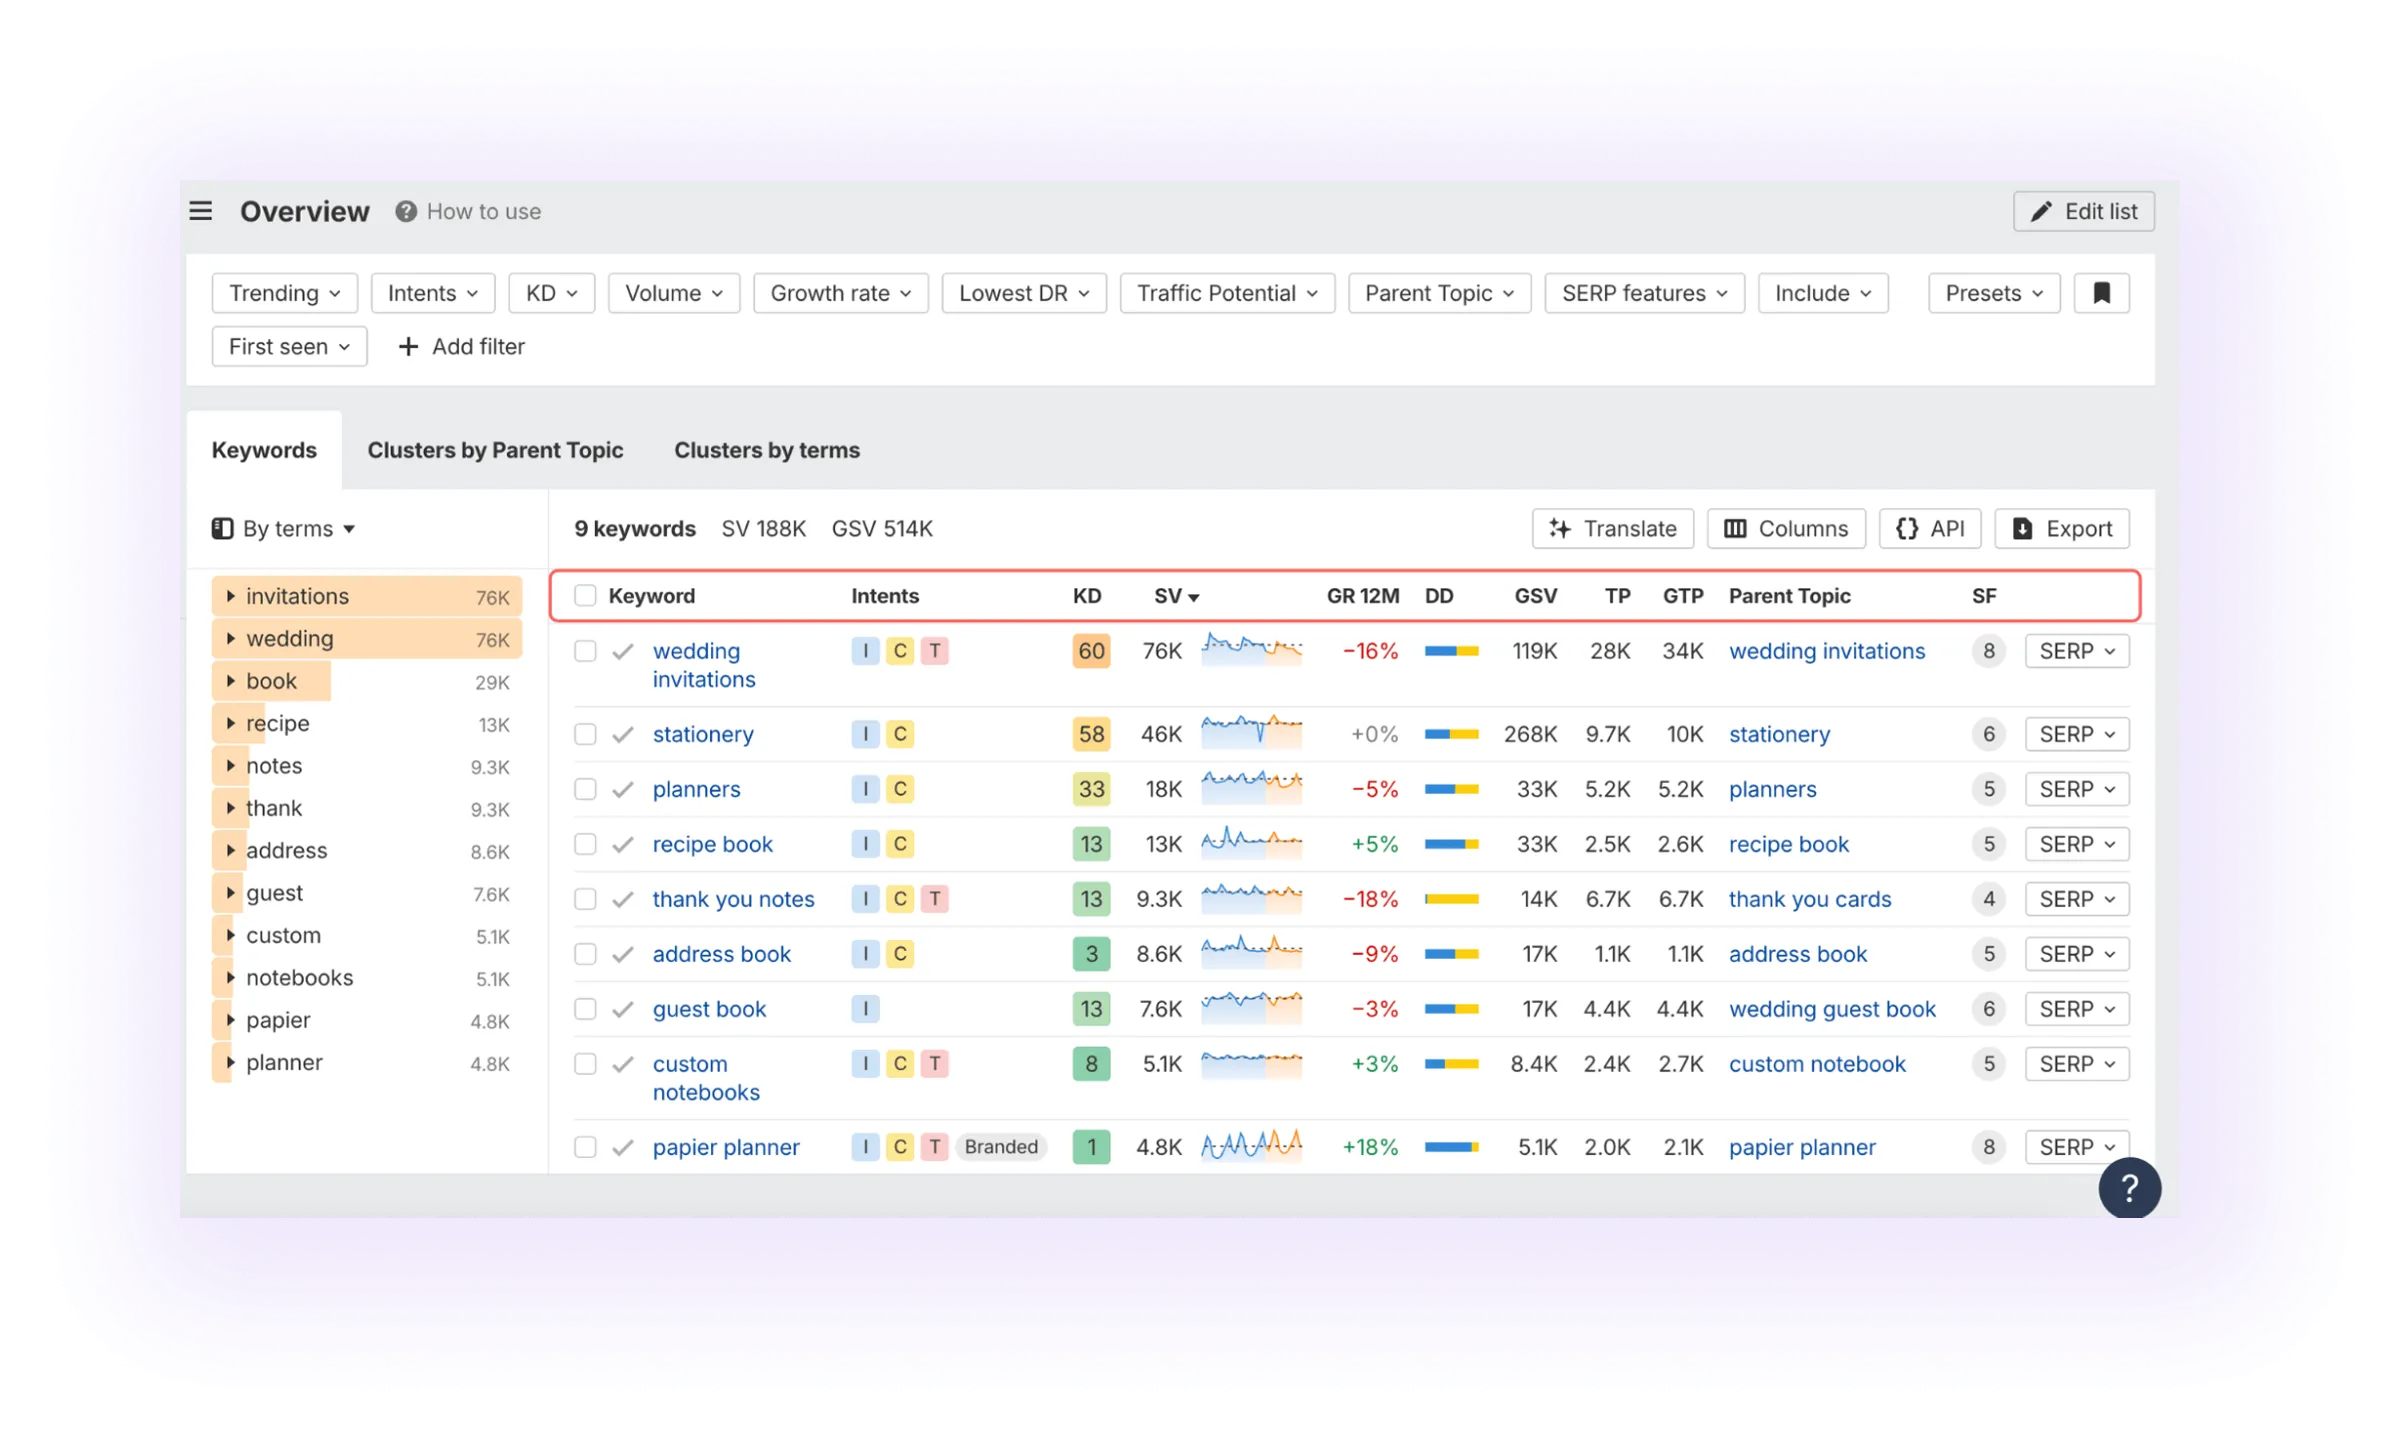
Task: Open the Growth rate filter
Action: pos(839,292)
